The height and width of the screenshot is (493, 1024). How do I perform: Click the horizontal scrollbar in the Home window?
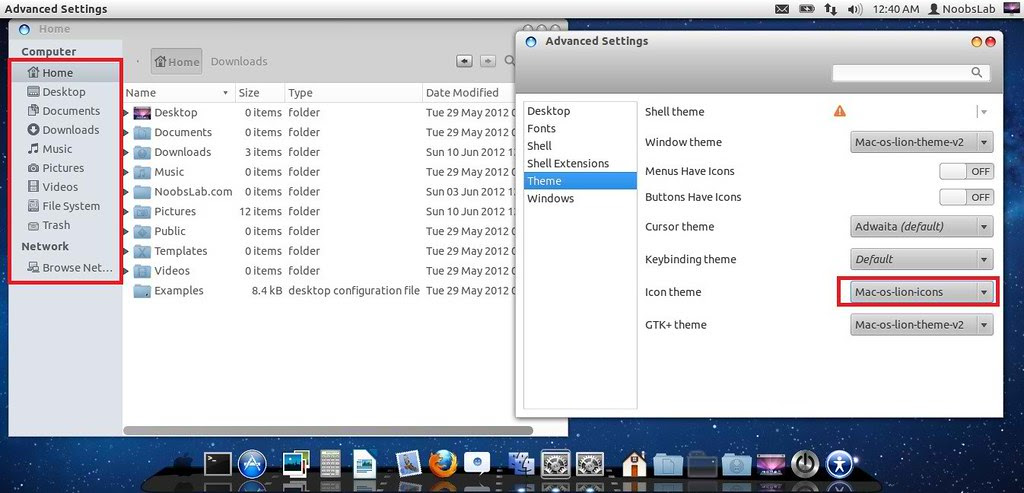coord(328,431)
